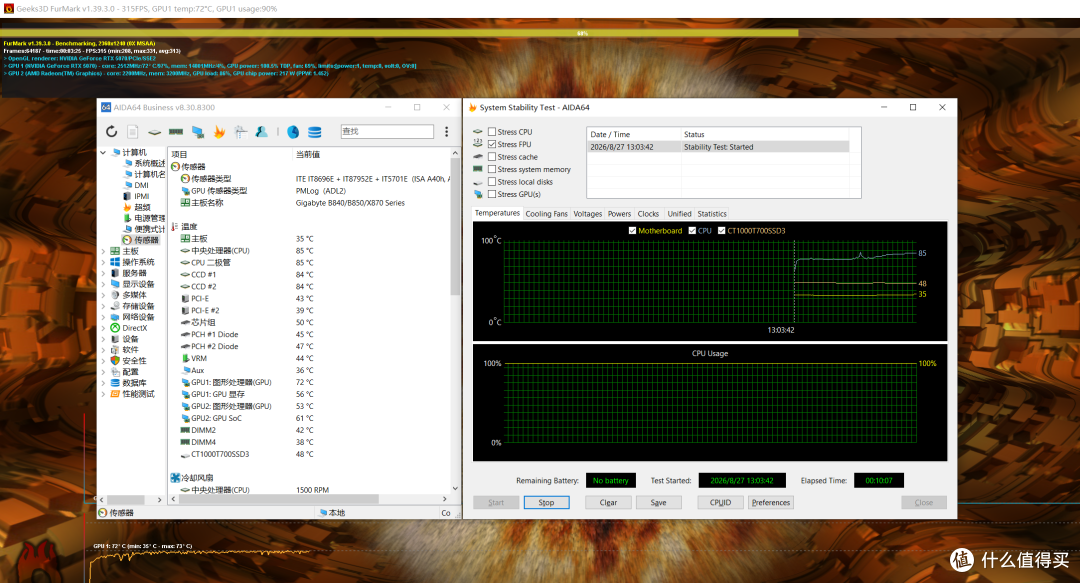Expand the 多媒体 tree node

(103, 295)
